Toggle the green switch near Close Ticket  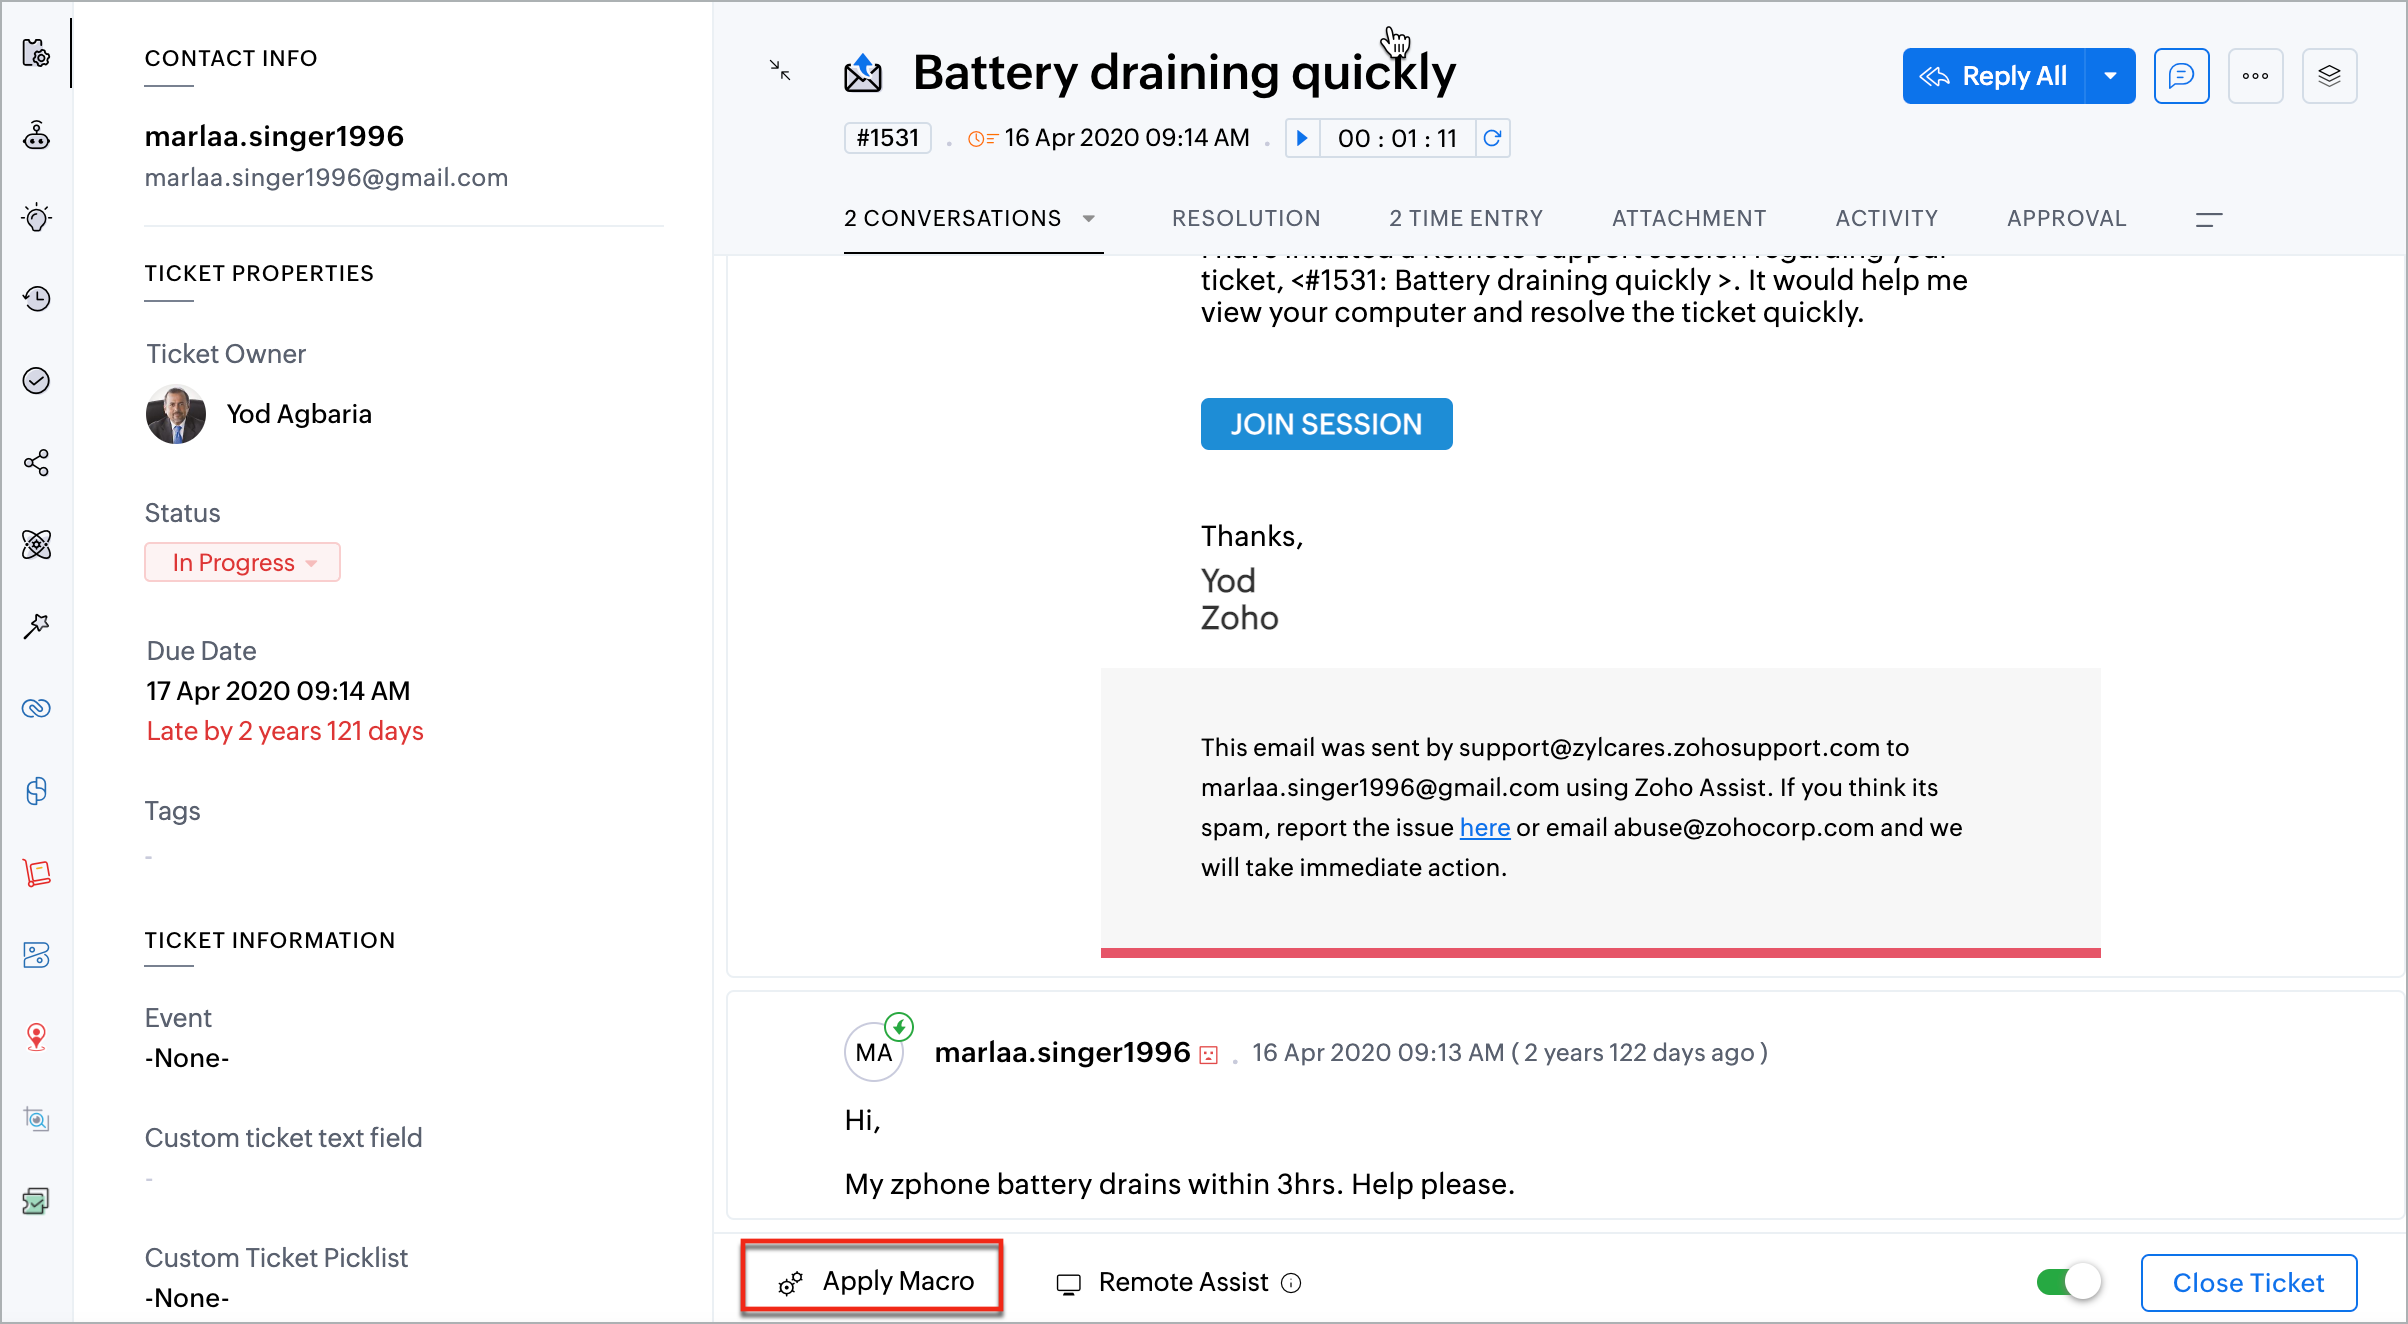tap(2068, 1282)
